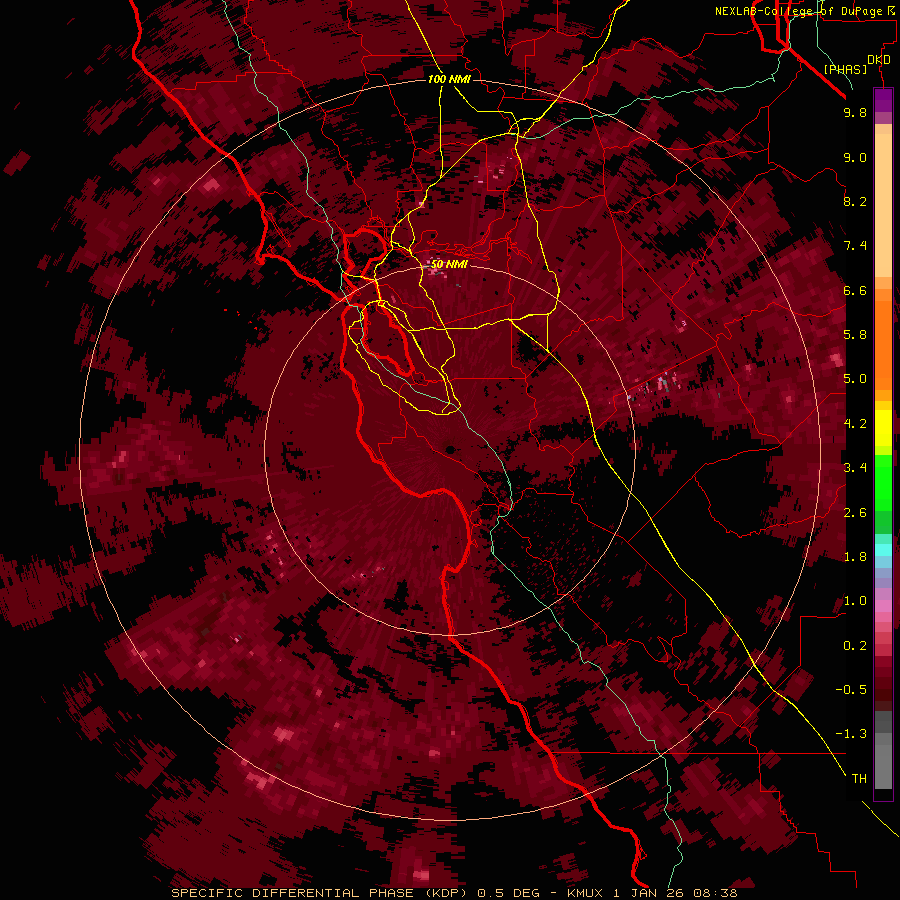Click the TH threshold label on the scale
This screenshot has width=900, height=900.
pos(859,779)
